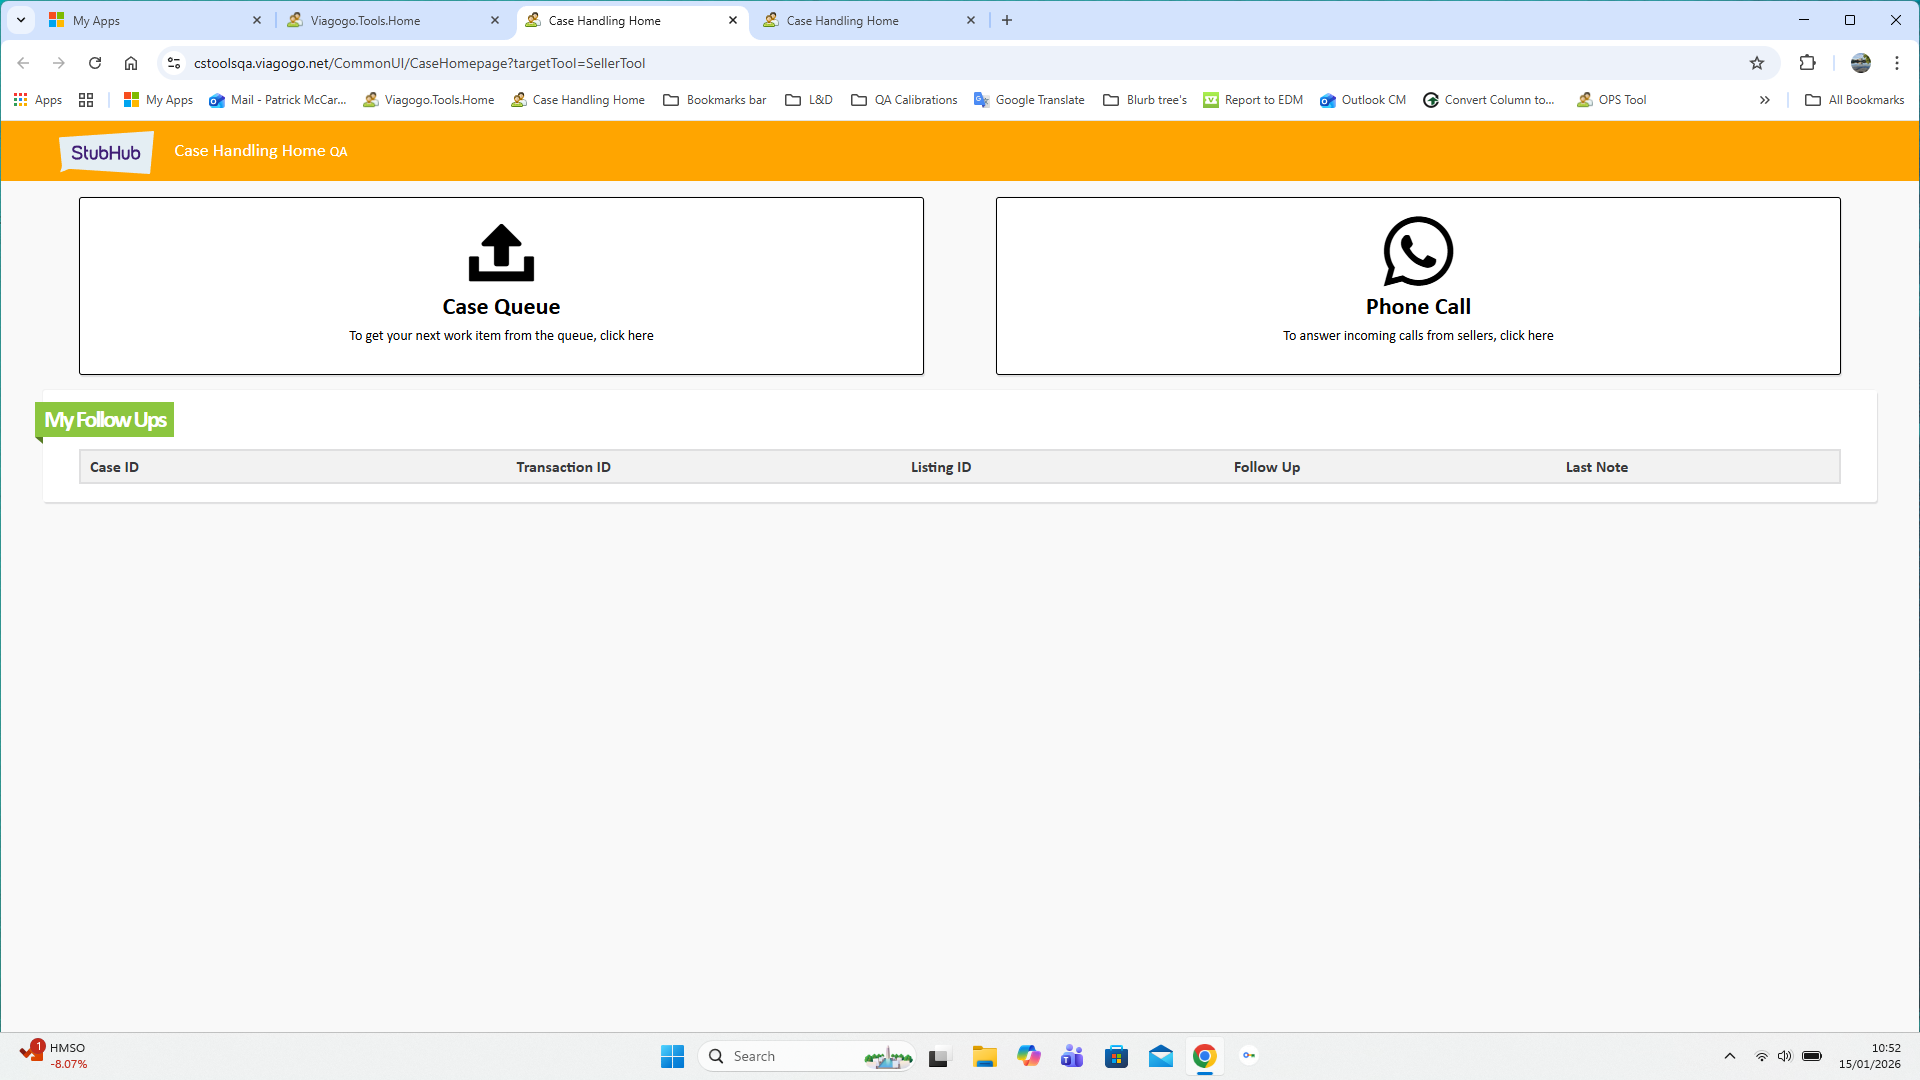Click the StubHub logo in header
Viewport: 1920px width, 1080px height.
point(106,152)
